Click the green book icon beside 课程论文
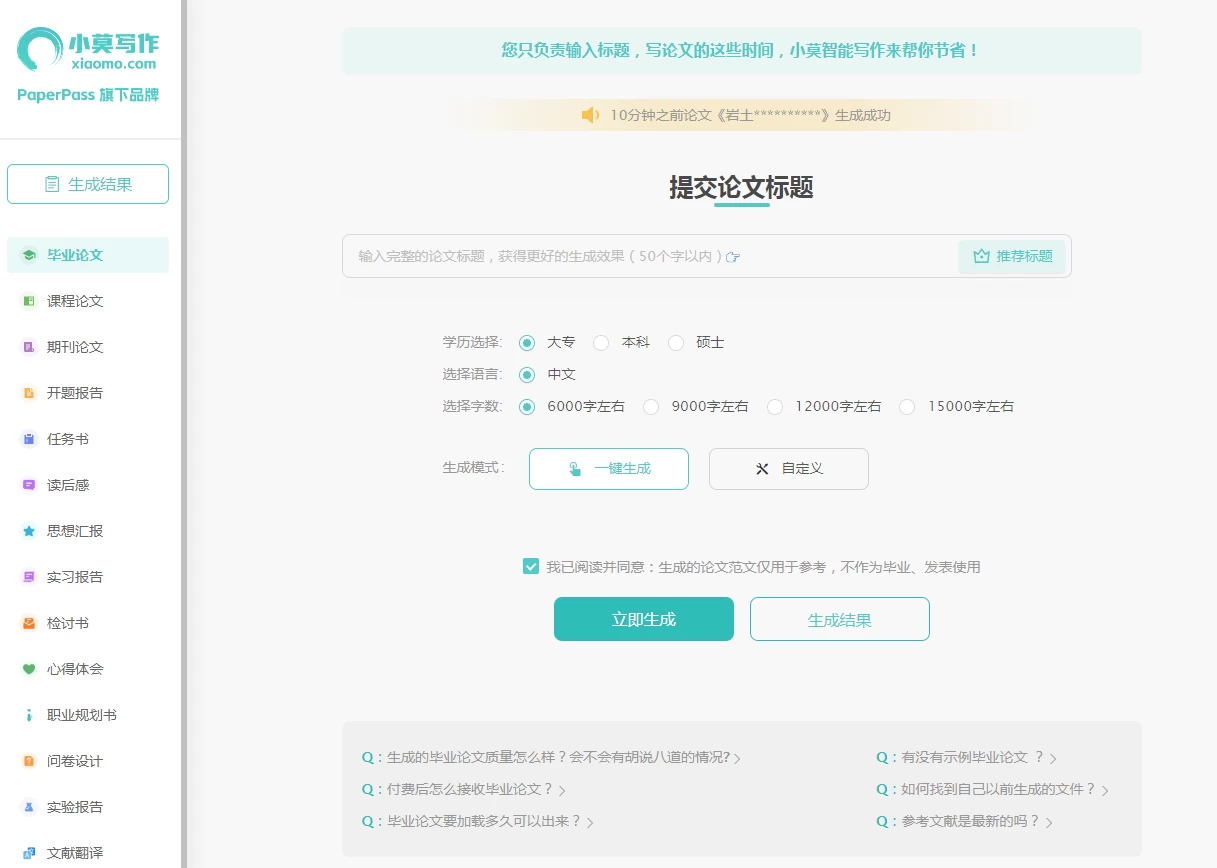Viewport: 1217px width, 868px height. coord(29,301)
